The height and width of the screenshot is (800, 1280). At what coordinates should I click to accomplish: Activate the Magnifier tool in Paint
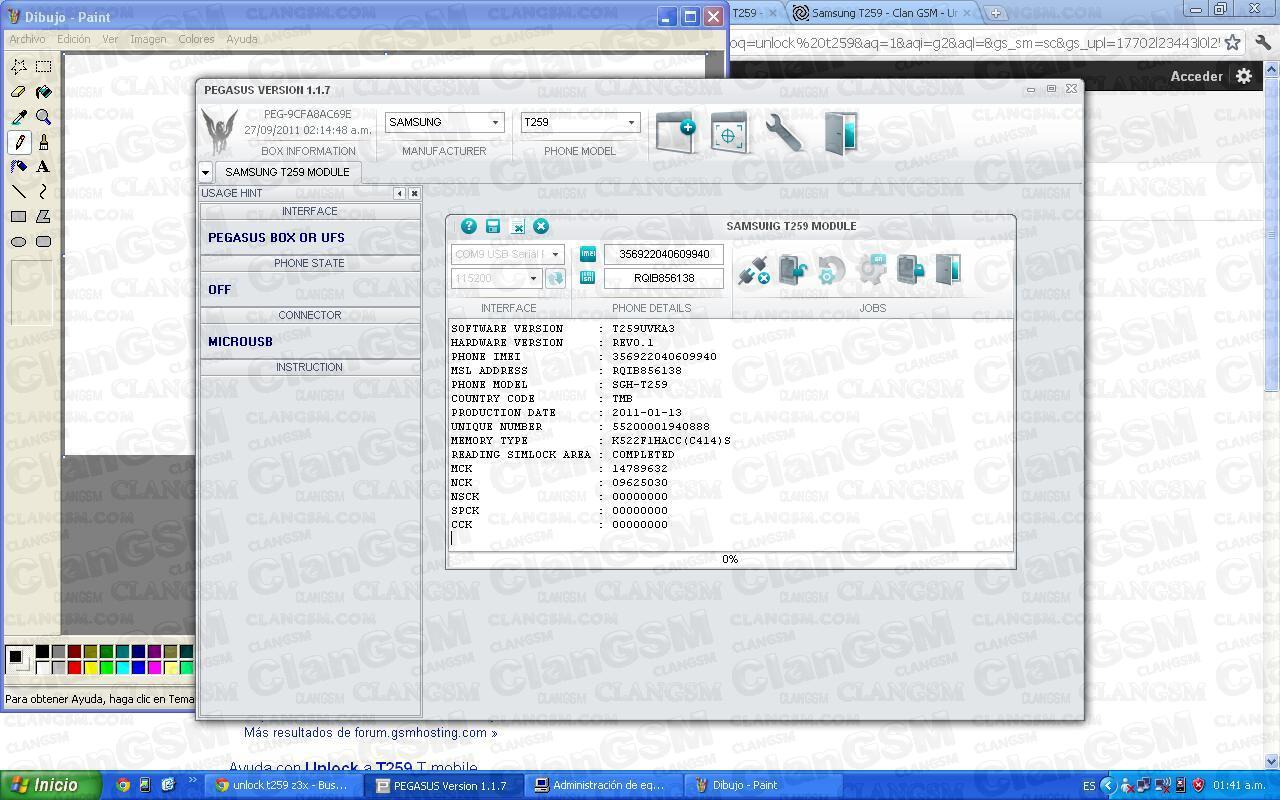[44, 117]
